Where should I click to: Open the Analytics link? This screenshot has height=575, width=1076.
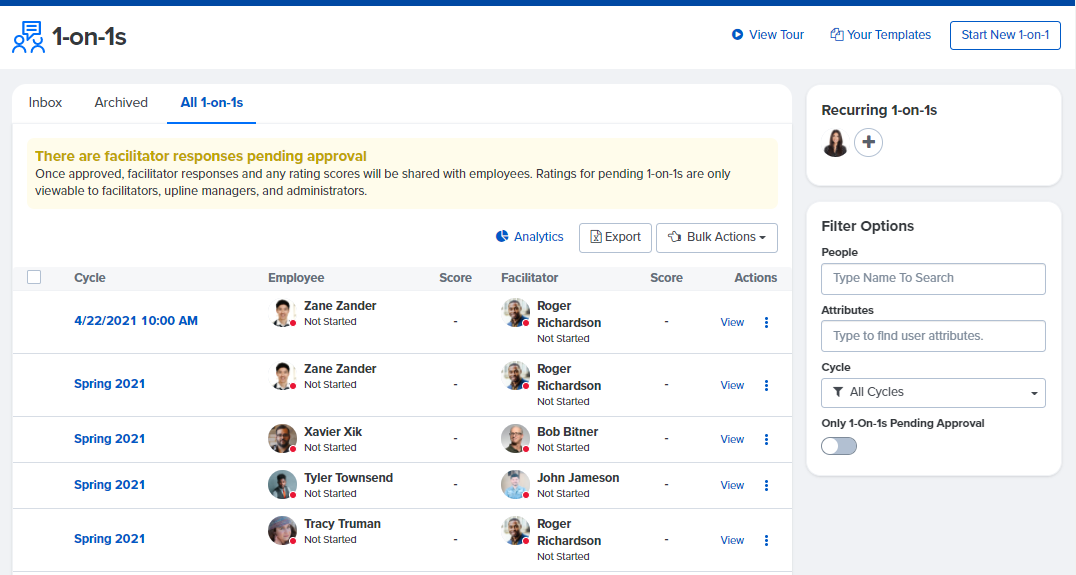[529, 237]
